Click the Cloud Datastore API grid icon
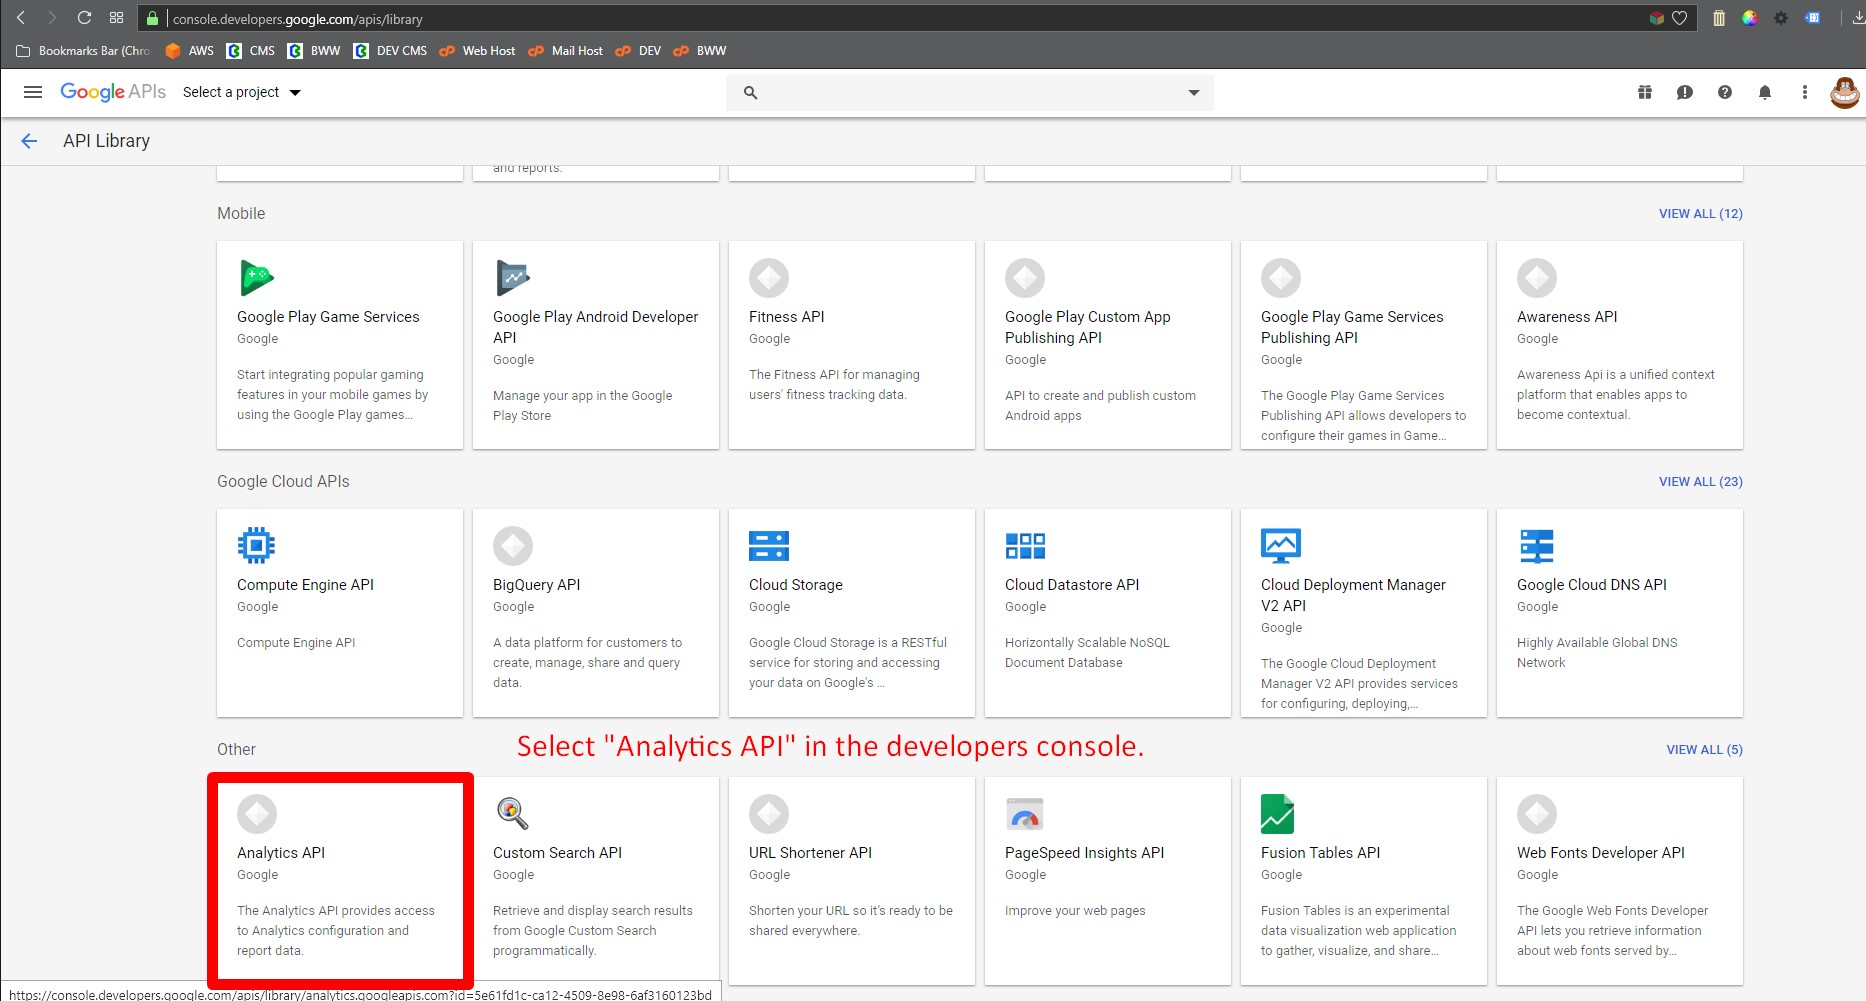 1025,546
